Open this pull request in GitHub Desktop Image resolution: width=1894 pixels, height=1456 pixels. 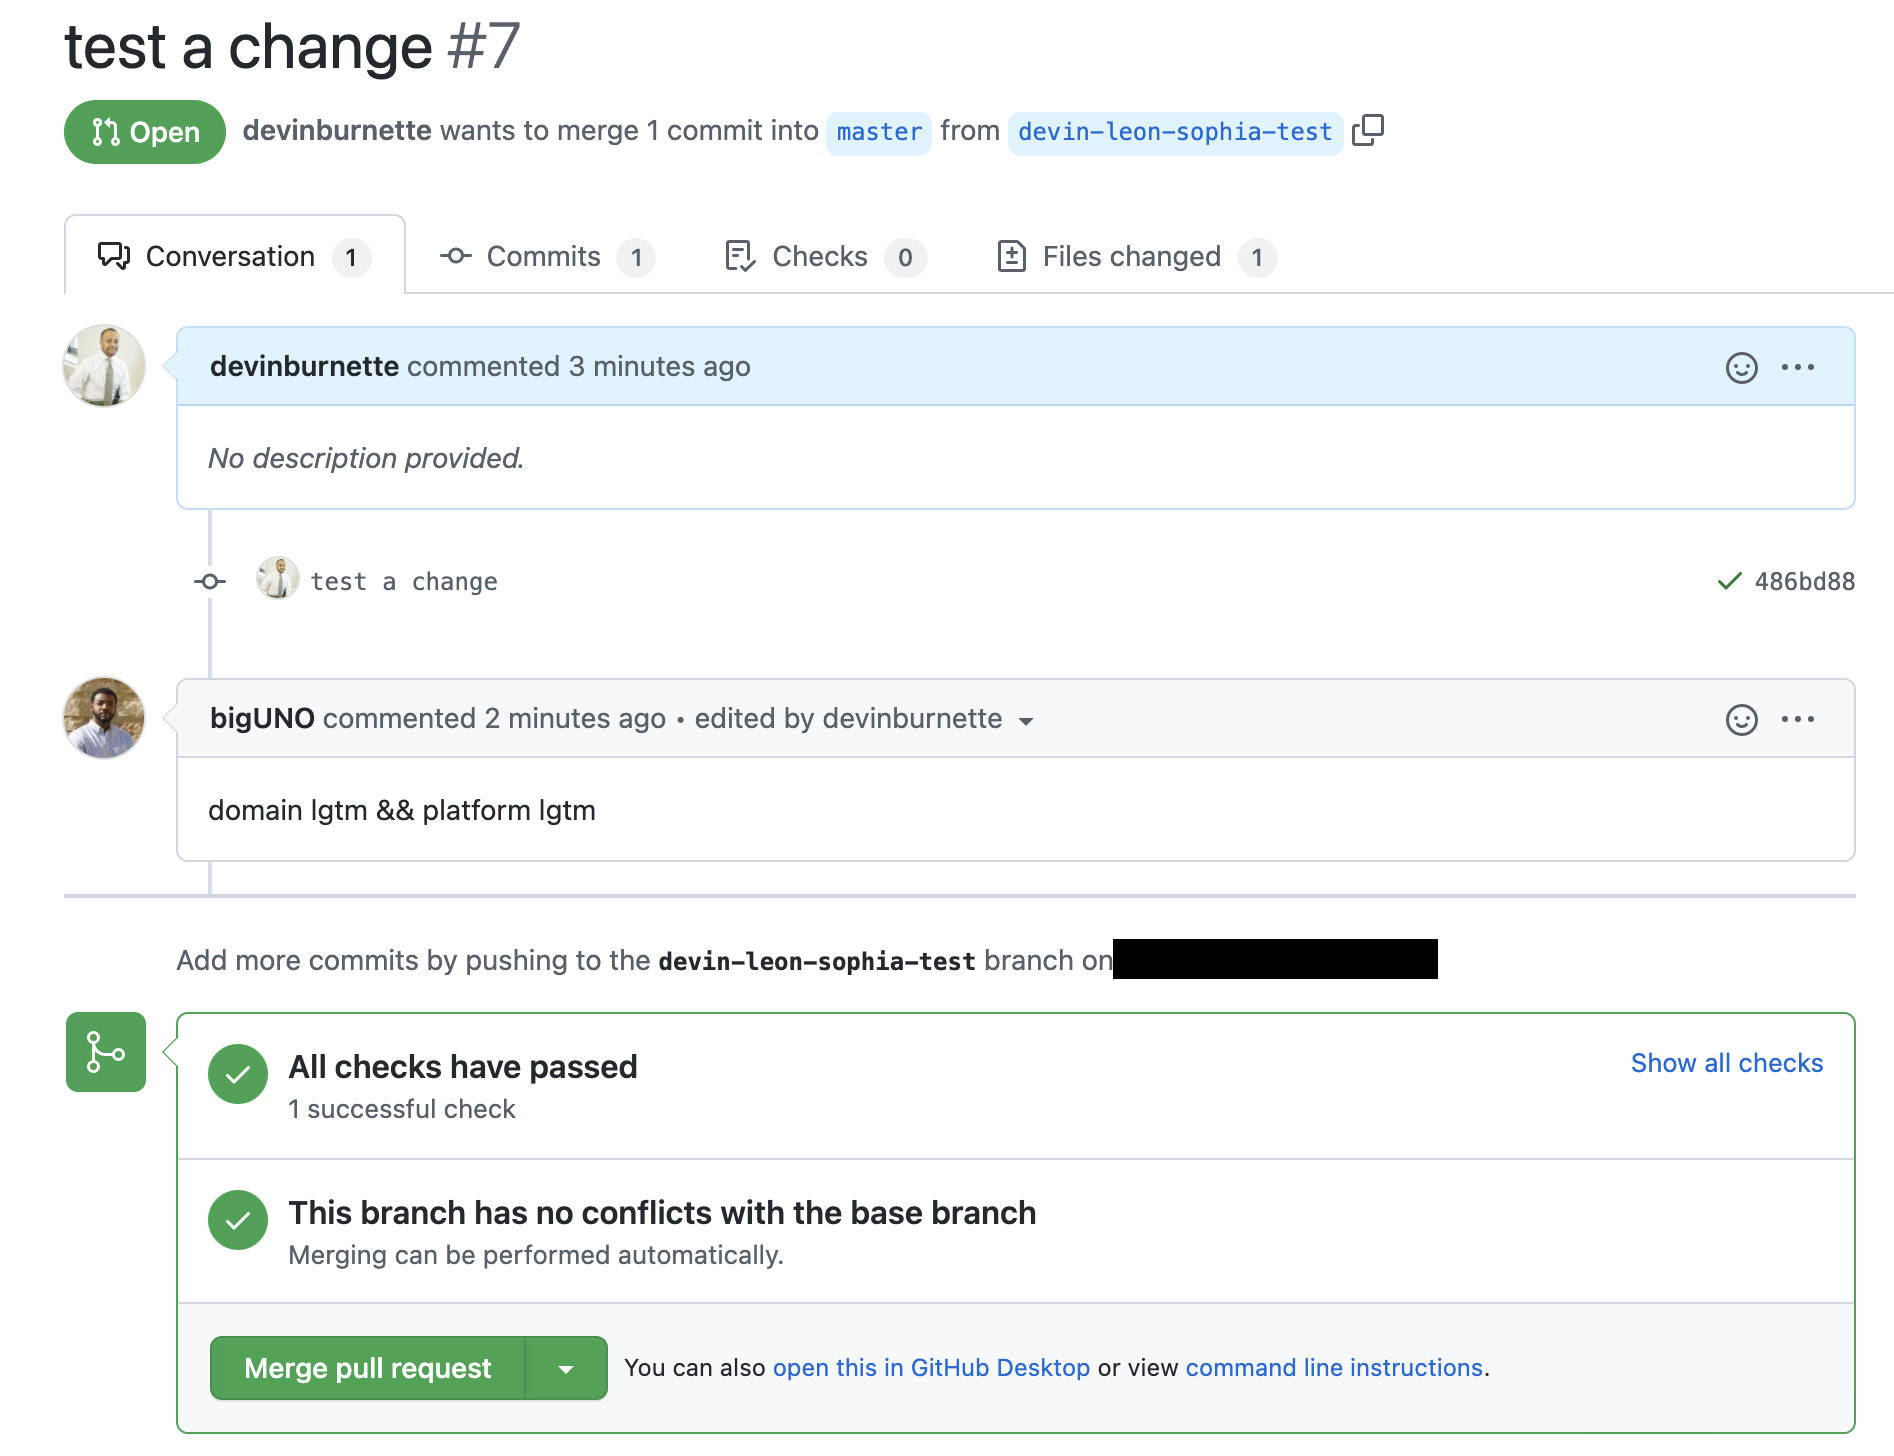(x=931, y=1368)
